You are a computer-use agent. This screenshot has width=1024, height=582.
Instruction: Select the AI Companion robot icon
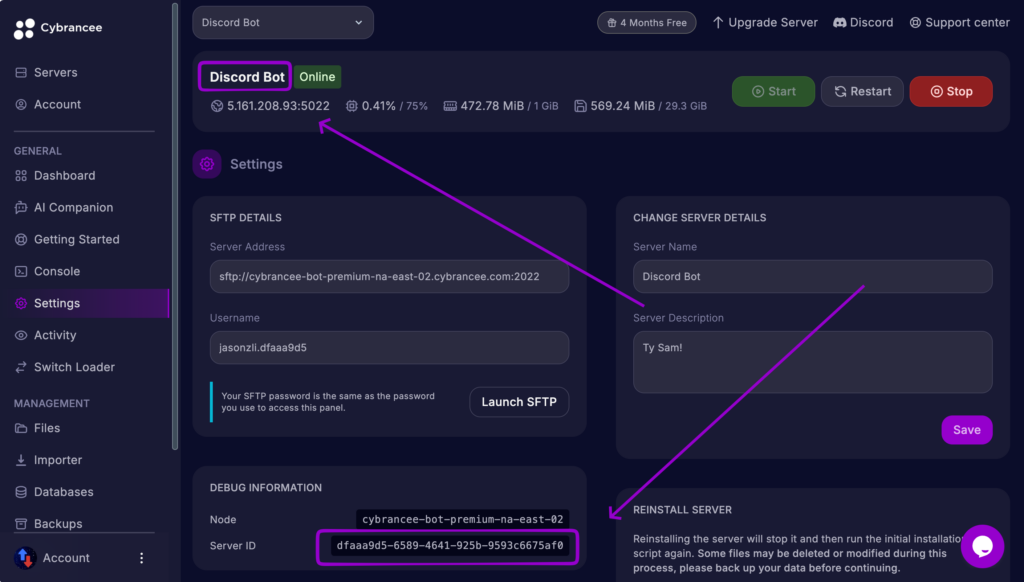click(x=21, y=208)
